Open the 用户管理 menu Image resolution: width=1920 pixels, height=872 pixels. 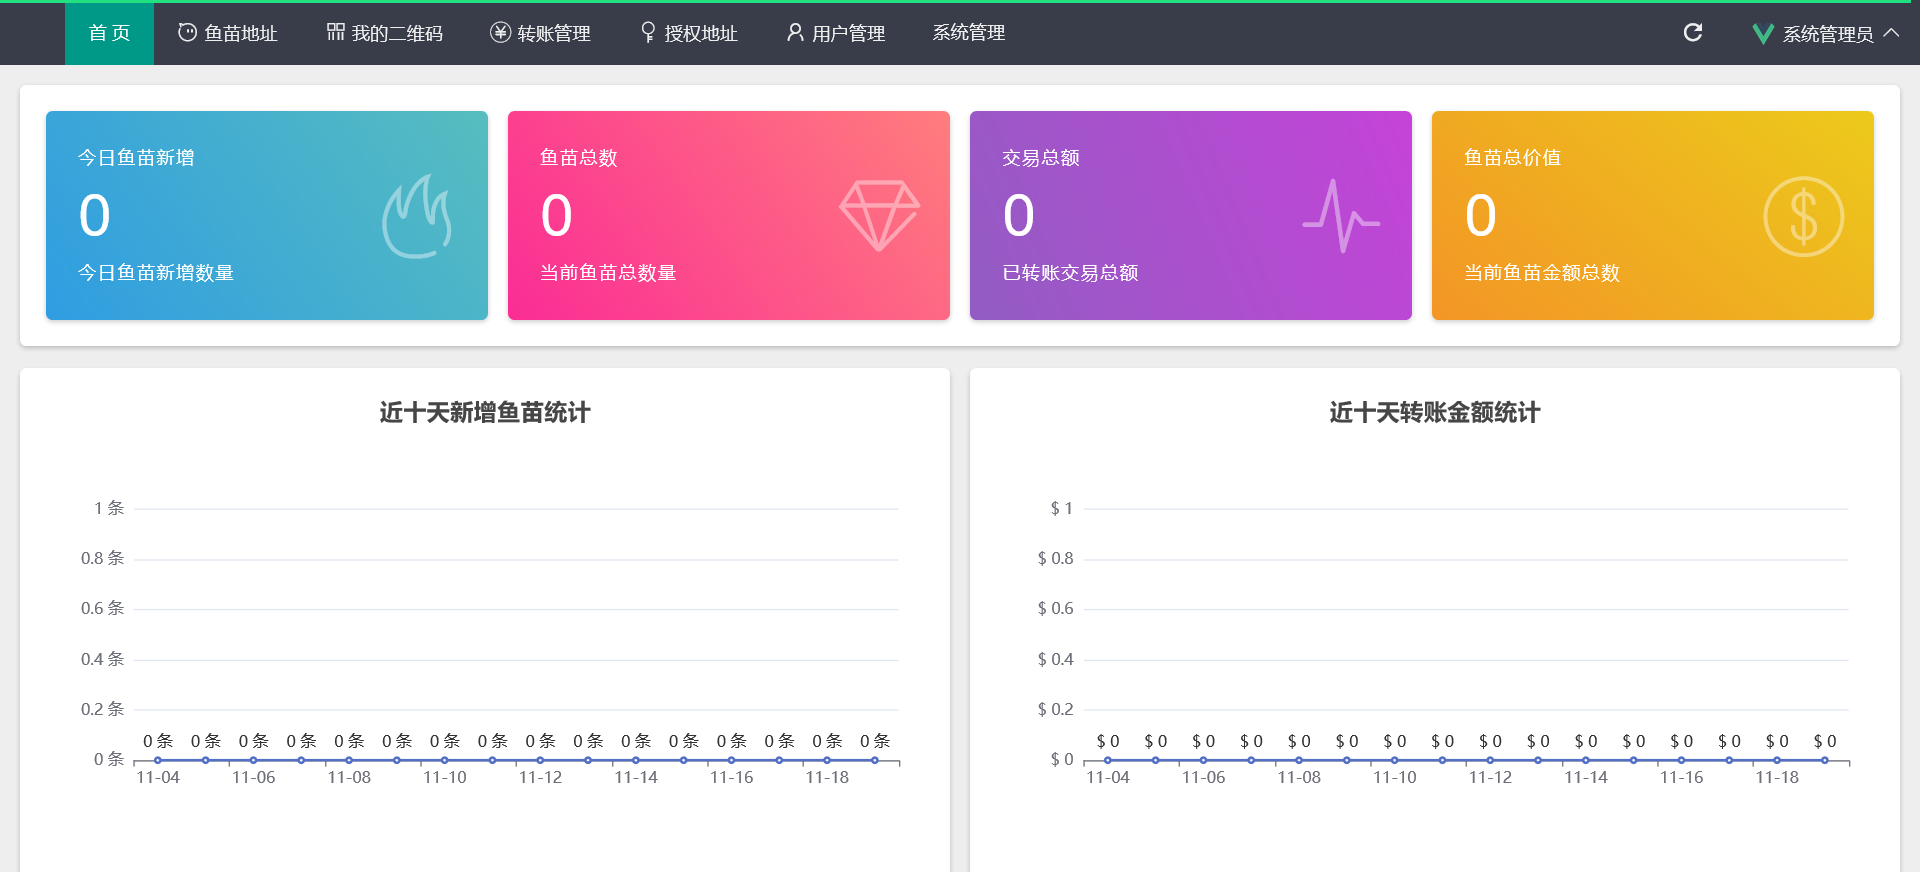tap(836, 33)
